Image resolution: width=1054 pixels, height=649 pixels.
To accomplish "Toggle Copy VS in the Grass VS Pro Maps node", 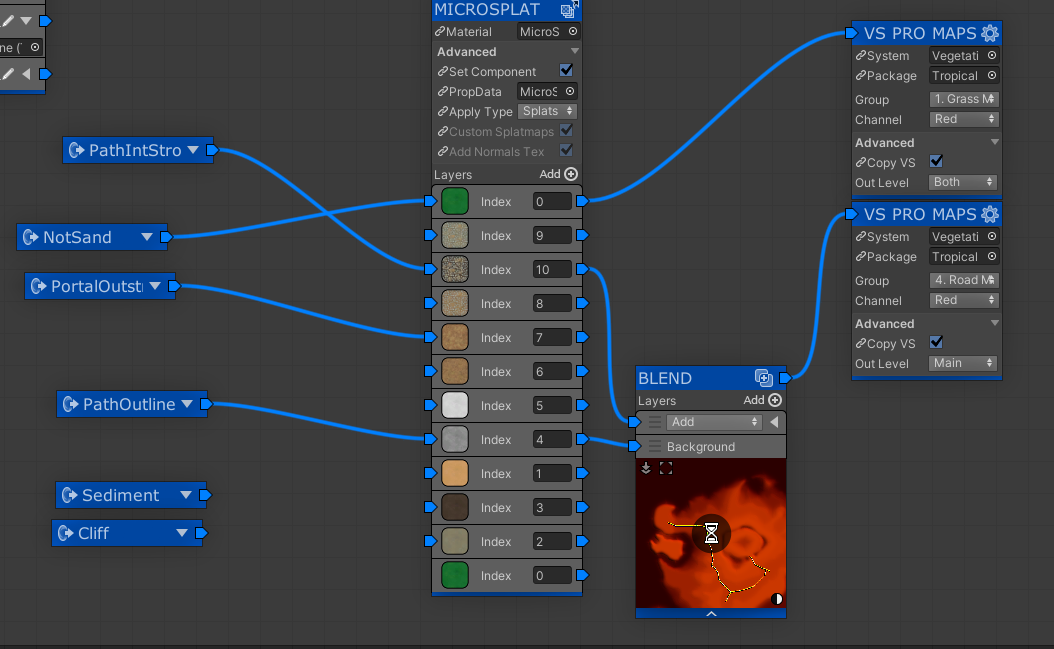I will 936,161.
